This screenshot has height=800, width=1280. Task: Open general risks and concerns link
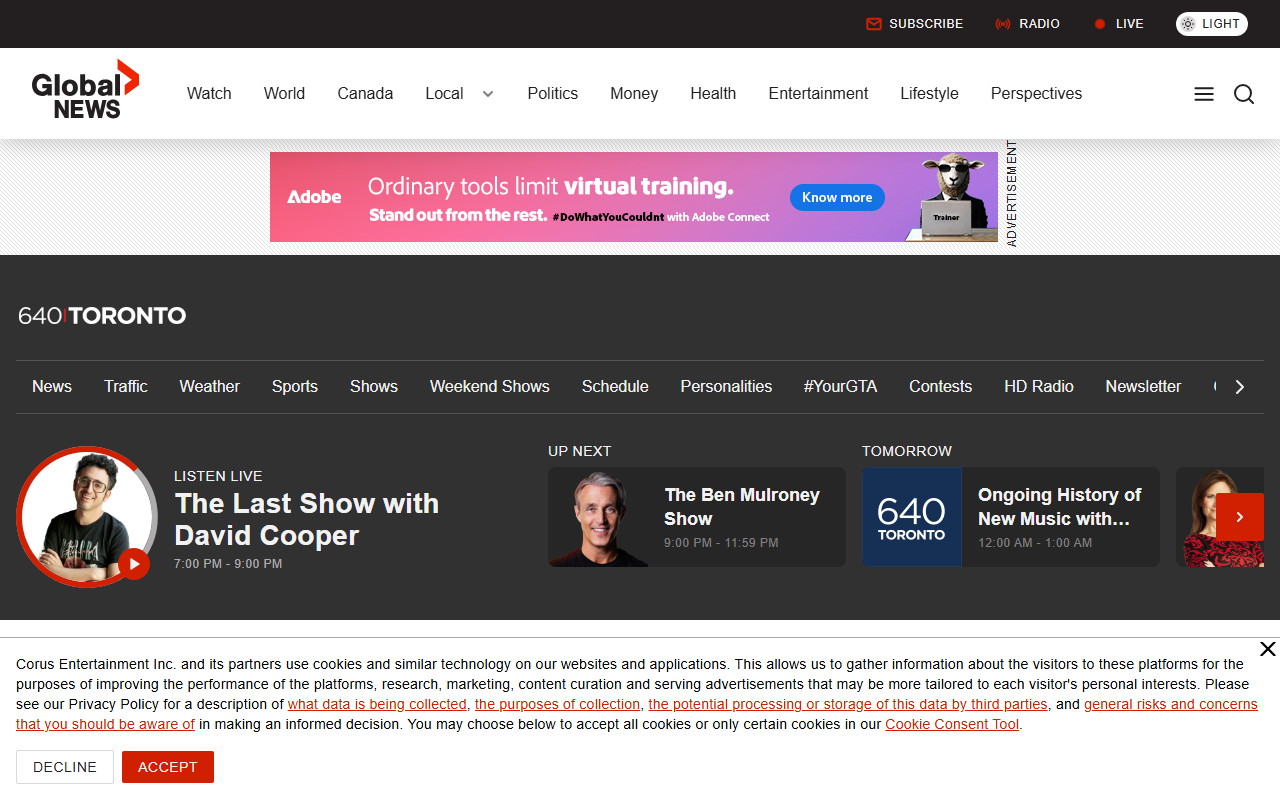pos(1171,704)
